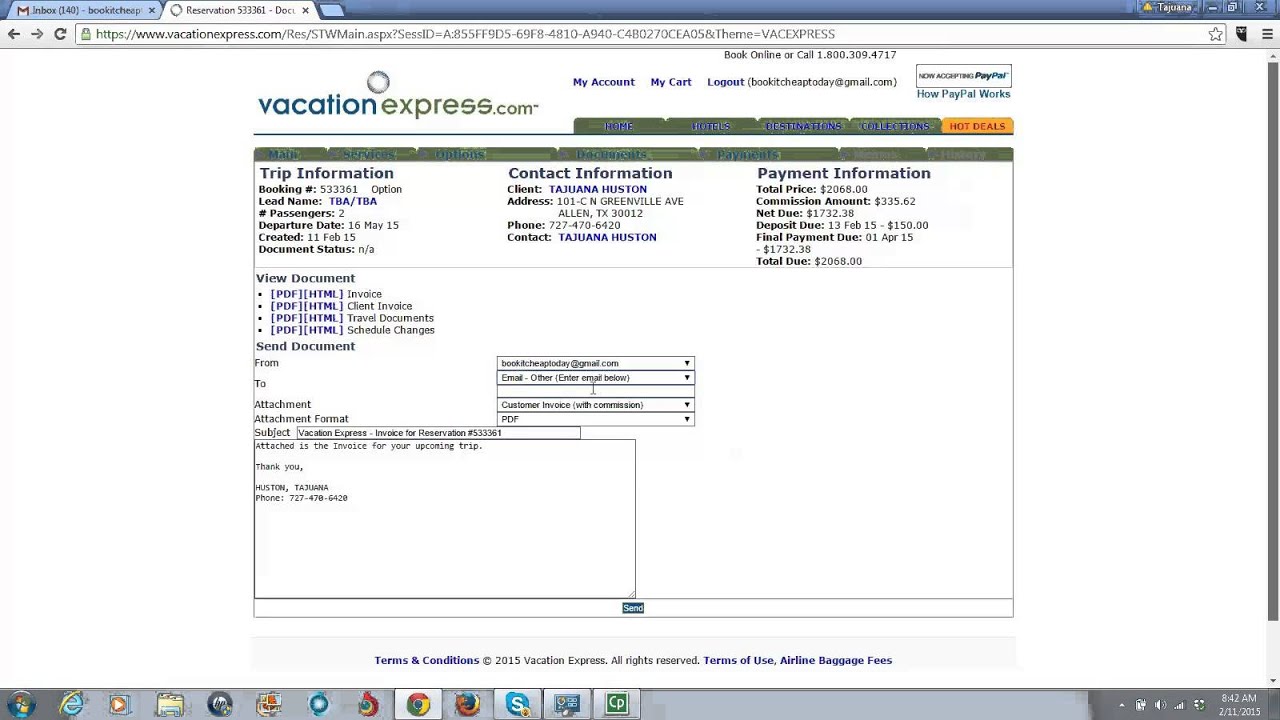Viewport: 1280px width, 720px height.
Task: Open Client Invoice HTML link
Action: click(324, 306)
